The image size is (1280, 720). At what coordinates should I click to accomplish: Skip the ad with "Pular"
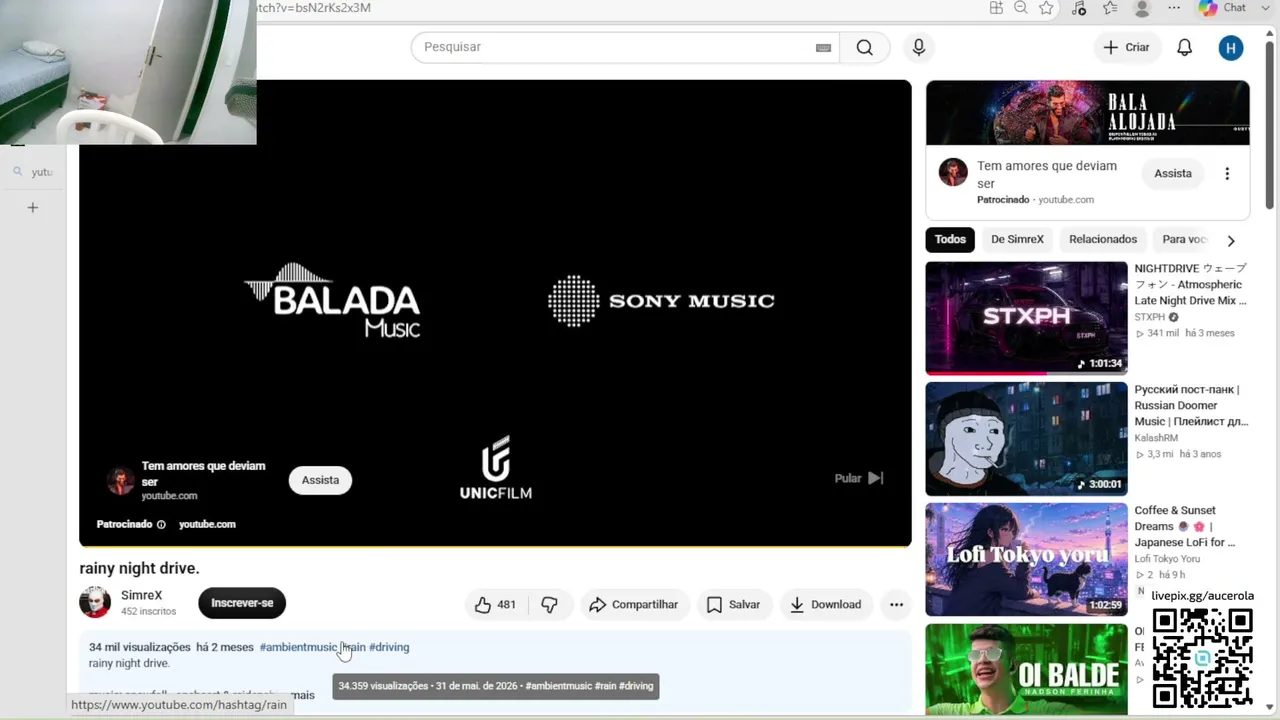[x=859, y=478]
